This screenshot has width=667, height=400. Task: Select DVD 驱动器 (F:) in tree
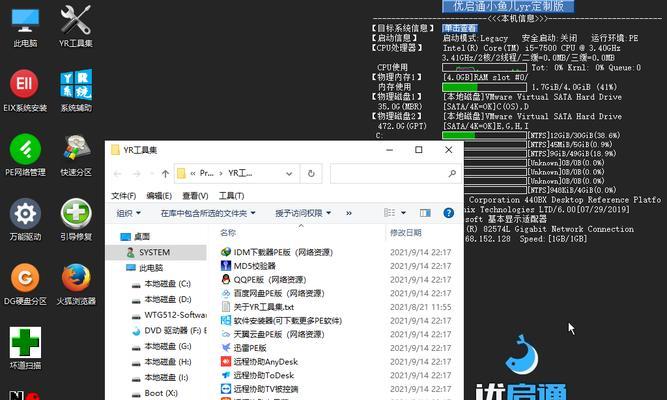175,331
